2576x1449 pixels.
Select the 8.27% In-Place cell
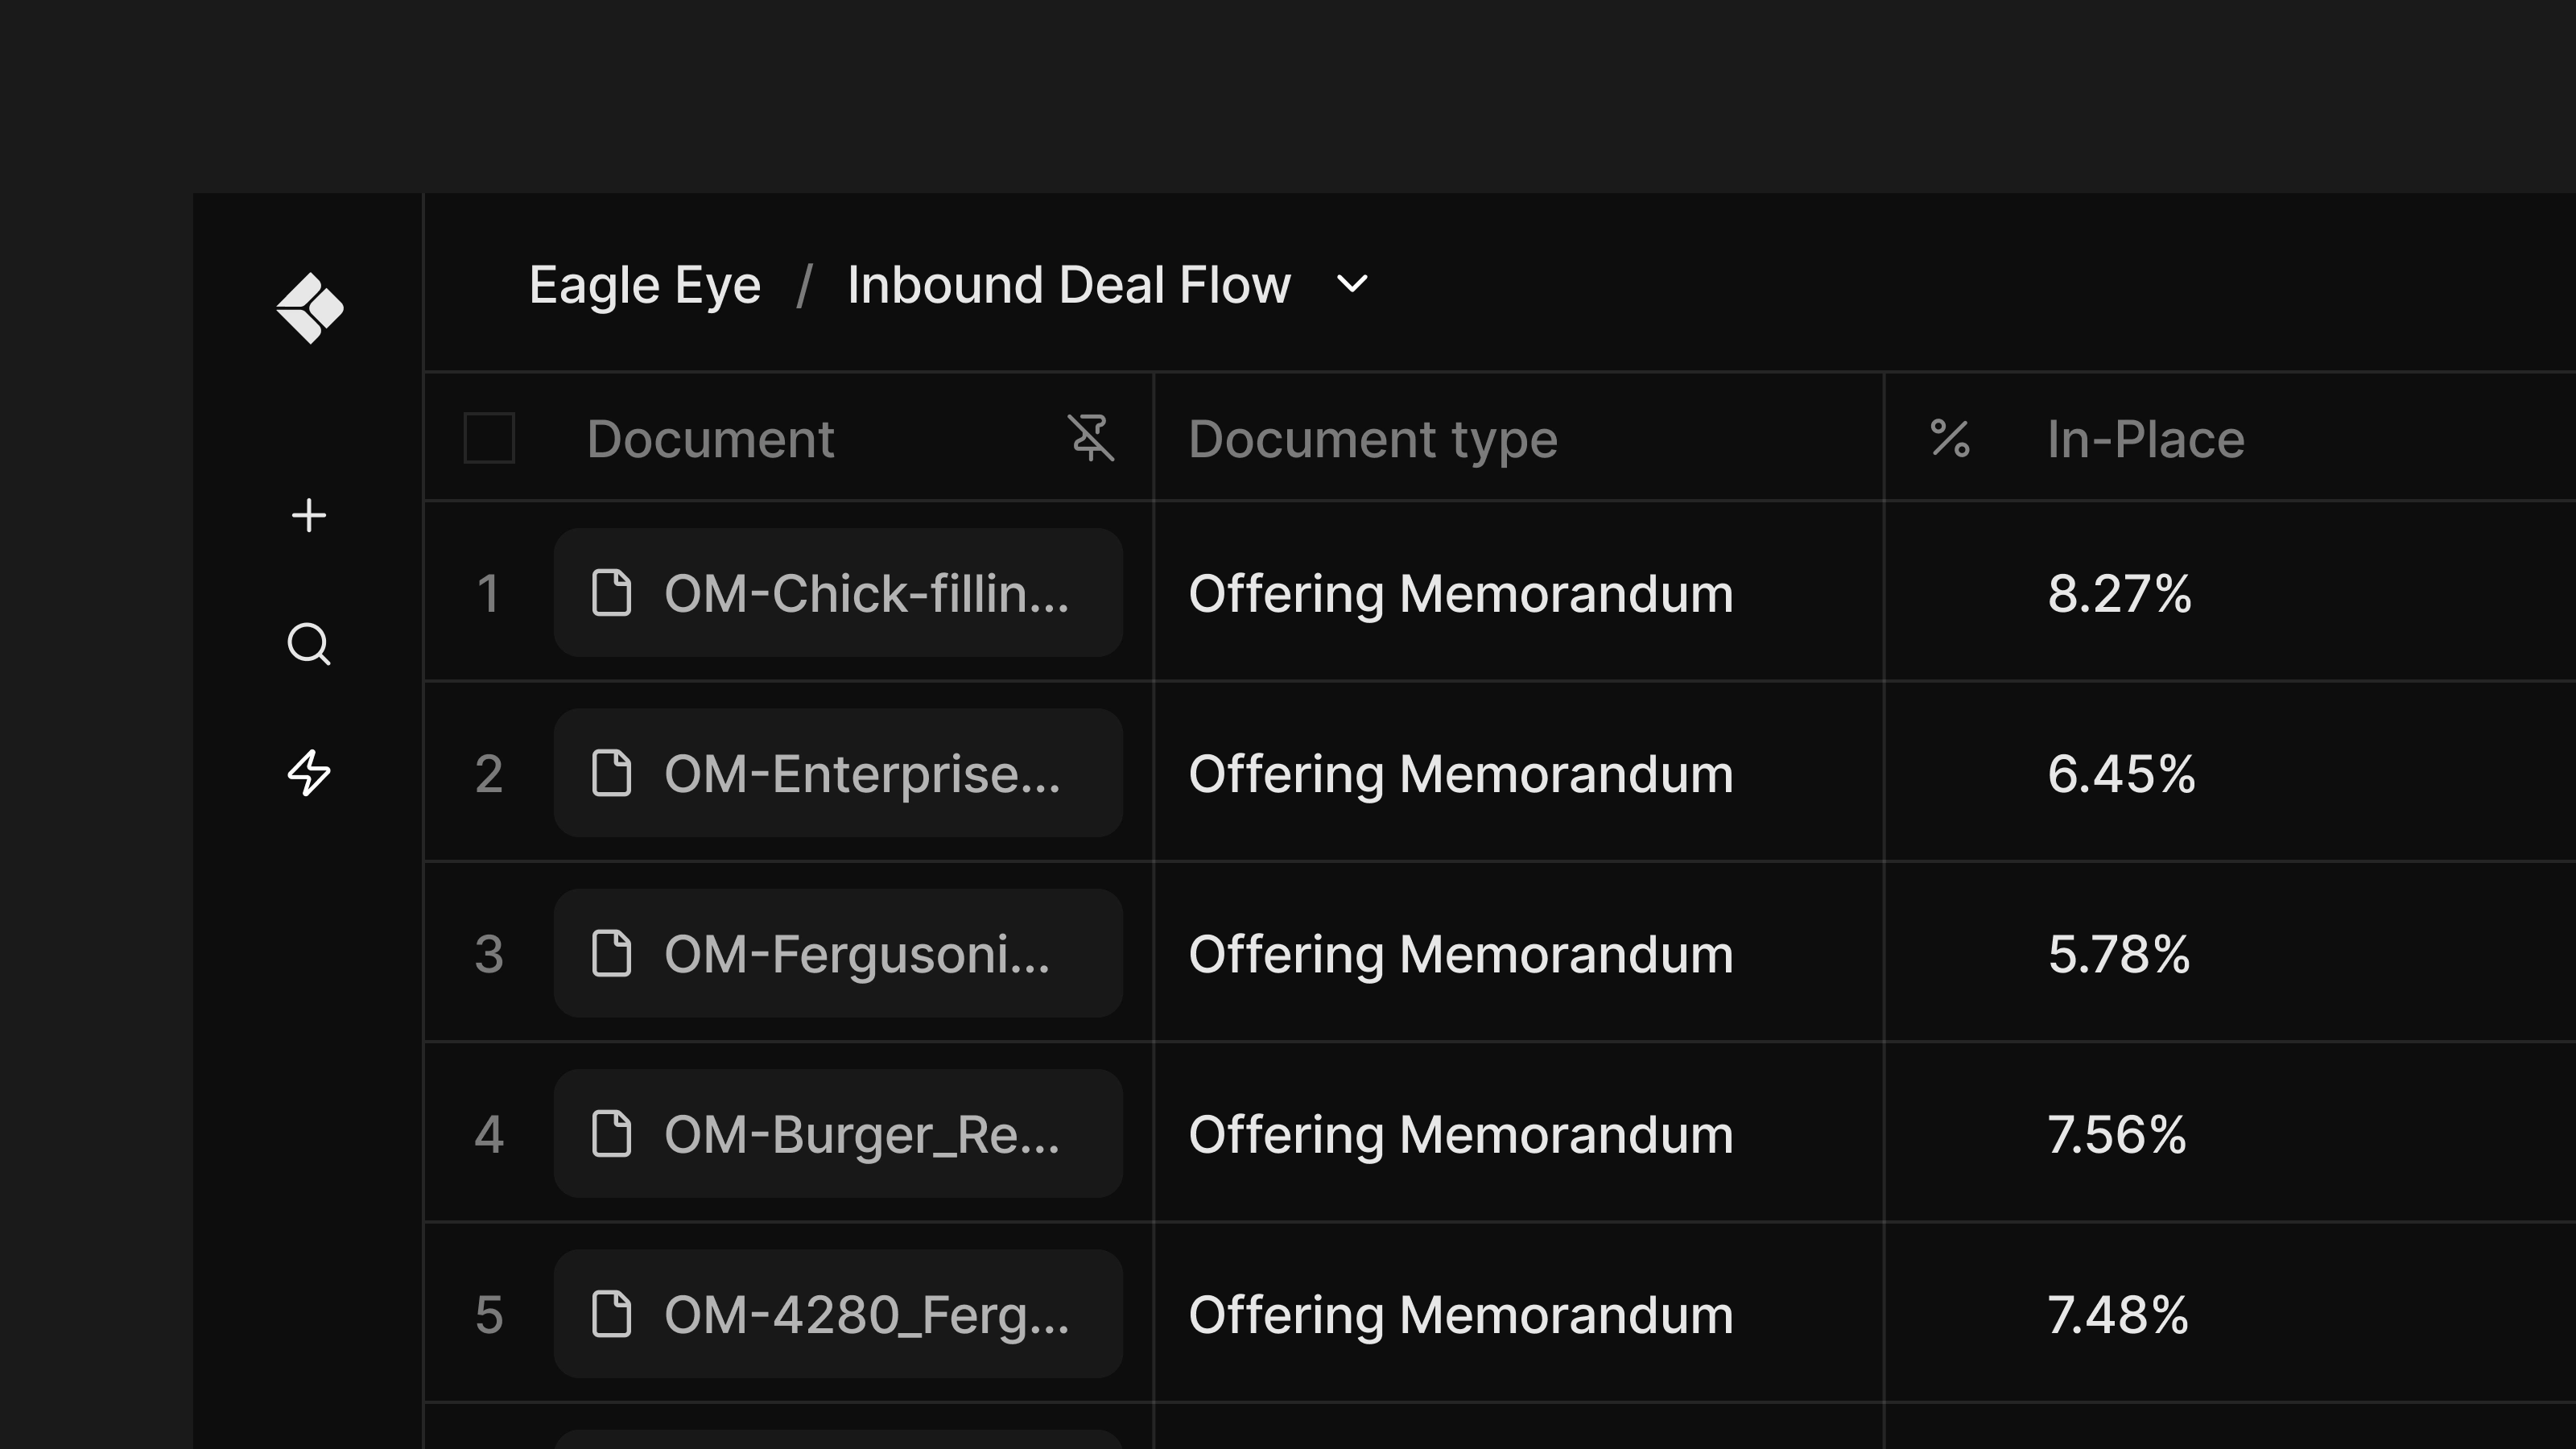coord(2119,593)
